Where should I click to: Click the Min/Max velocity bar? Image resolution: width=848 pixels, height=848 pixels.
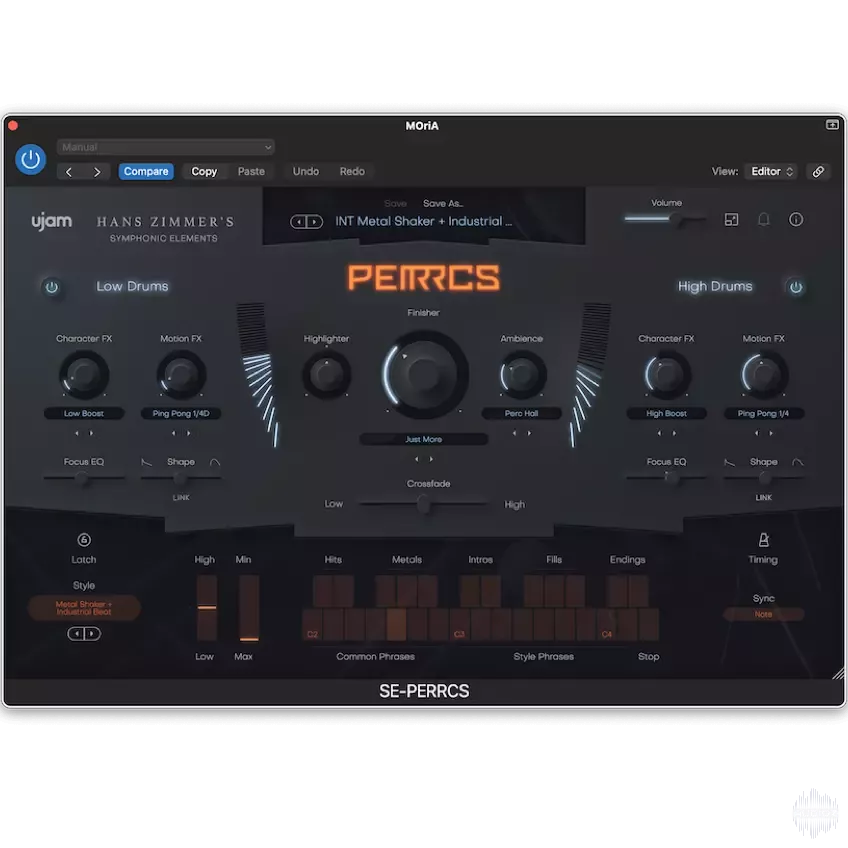249,608
